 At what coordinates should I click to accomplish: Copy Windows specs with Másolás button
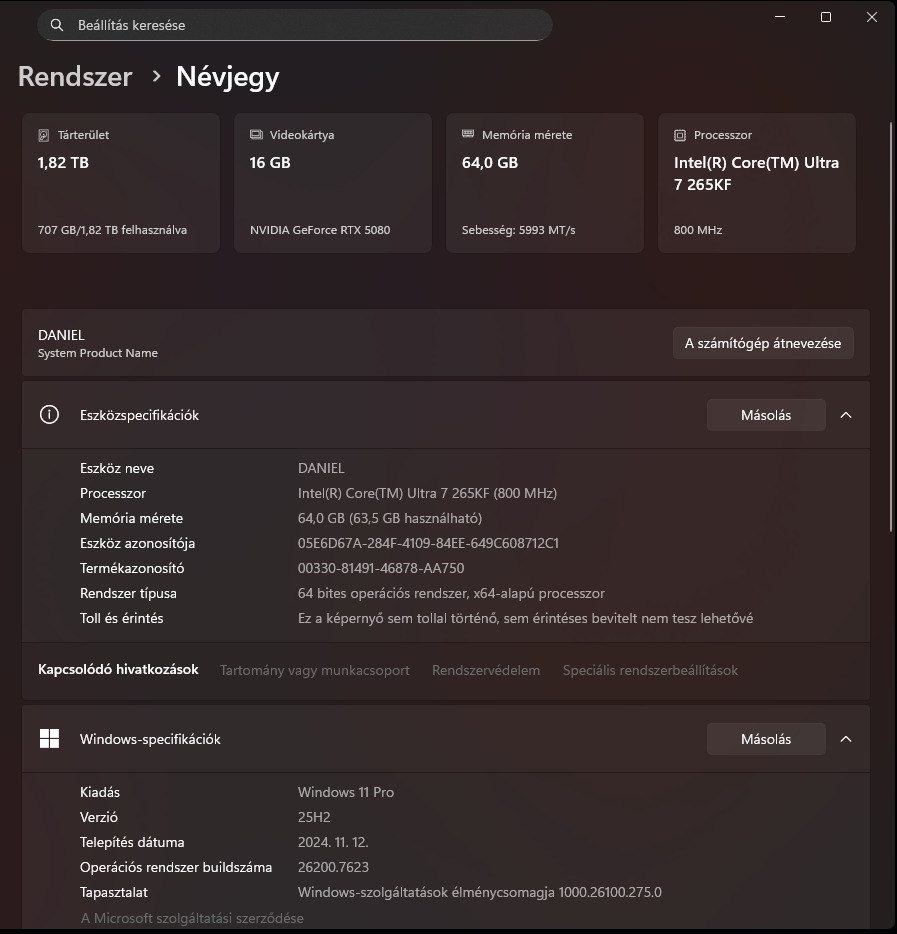tap(765, 739)
